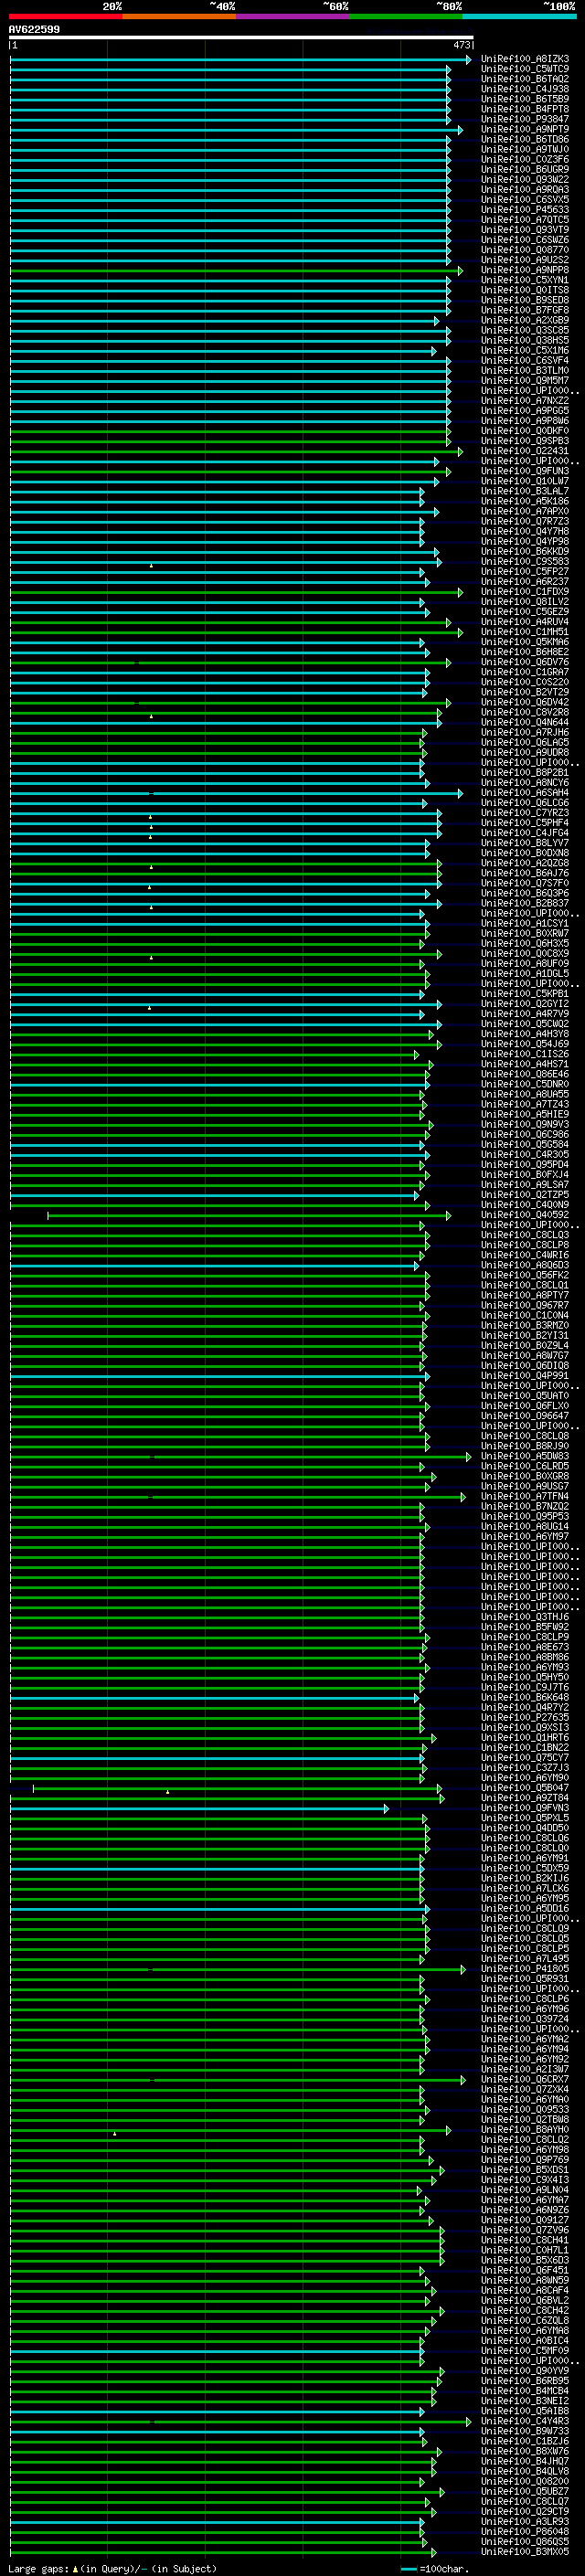Open hit UniRef100_C5WTC9
The image size is (585, 2576).
pyautogui.click(x=525, y=69)
